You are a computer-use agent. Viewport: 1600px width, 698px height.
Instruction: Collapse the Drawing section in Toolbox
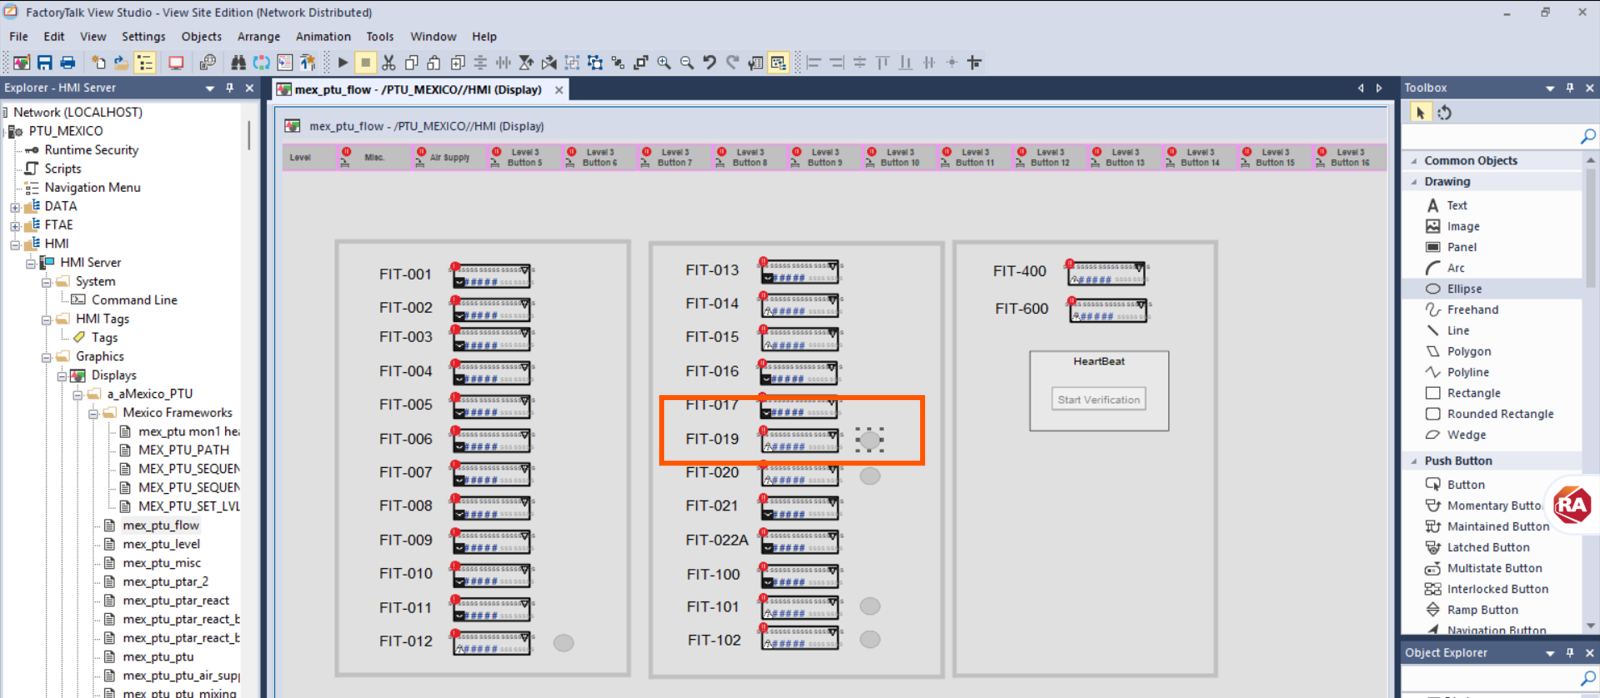point(1414,182)
